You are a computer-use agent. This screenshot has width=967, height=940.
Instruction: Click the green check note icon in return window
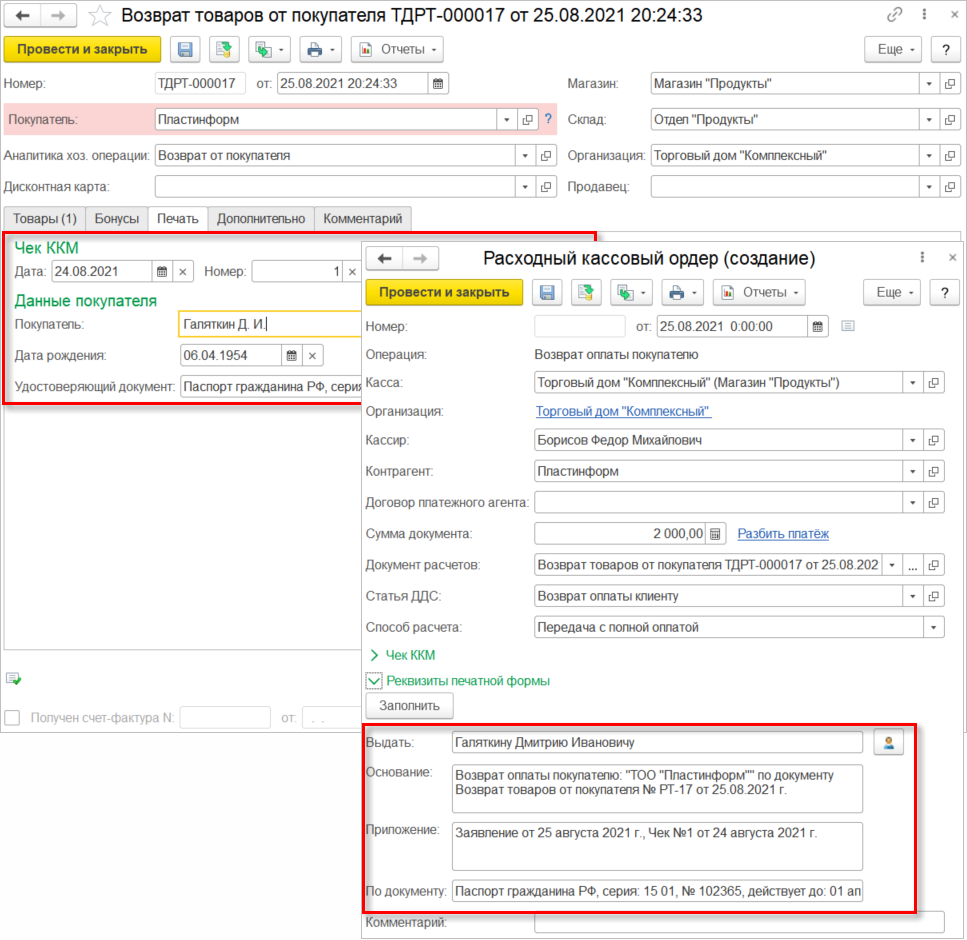(14, 679)
